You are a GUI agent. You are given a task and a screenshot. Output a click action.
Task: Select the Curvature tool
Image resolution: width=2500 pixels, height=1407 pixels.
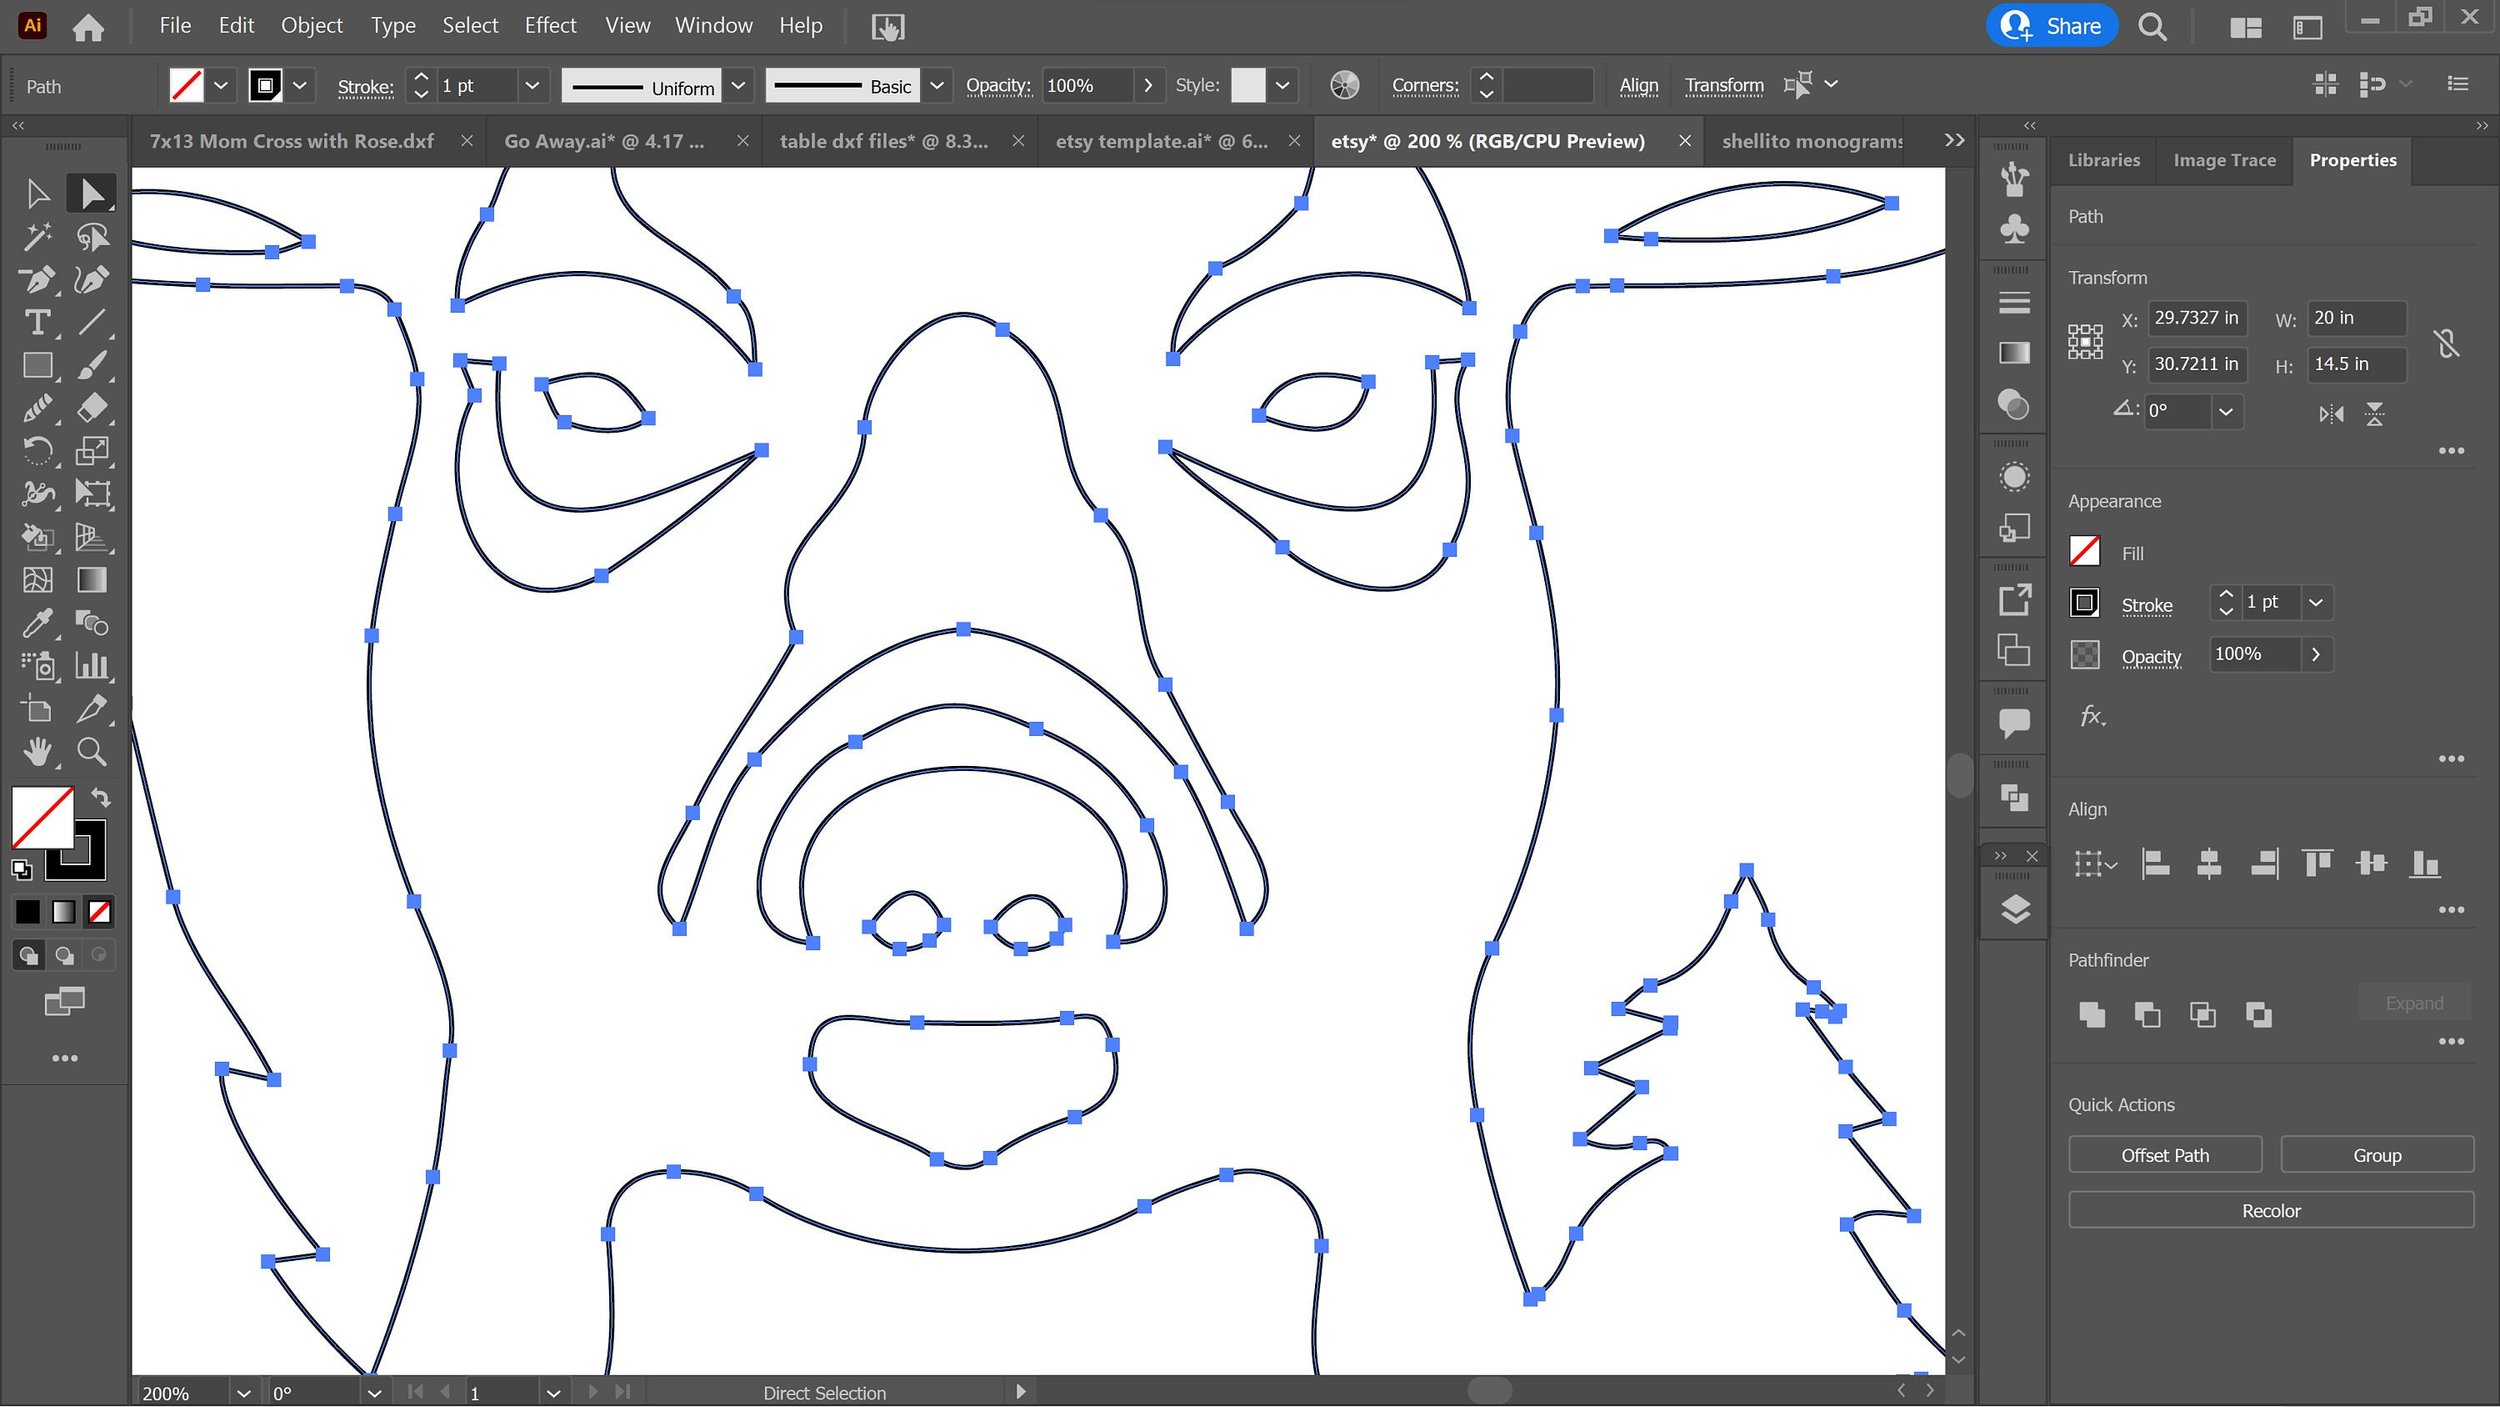click(92, 280)
